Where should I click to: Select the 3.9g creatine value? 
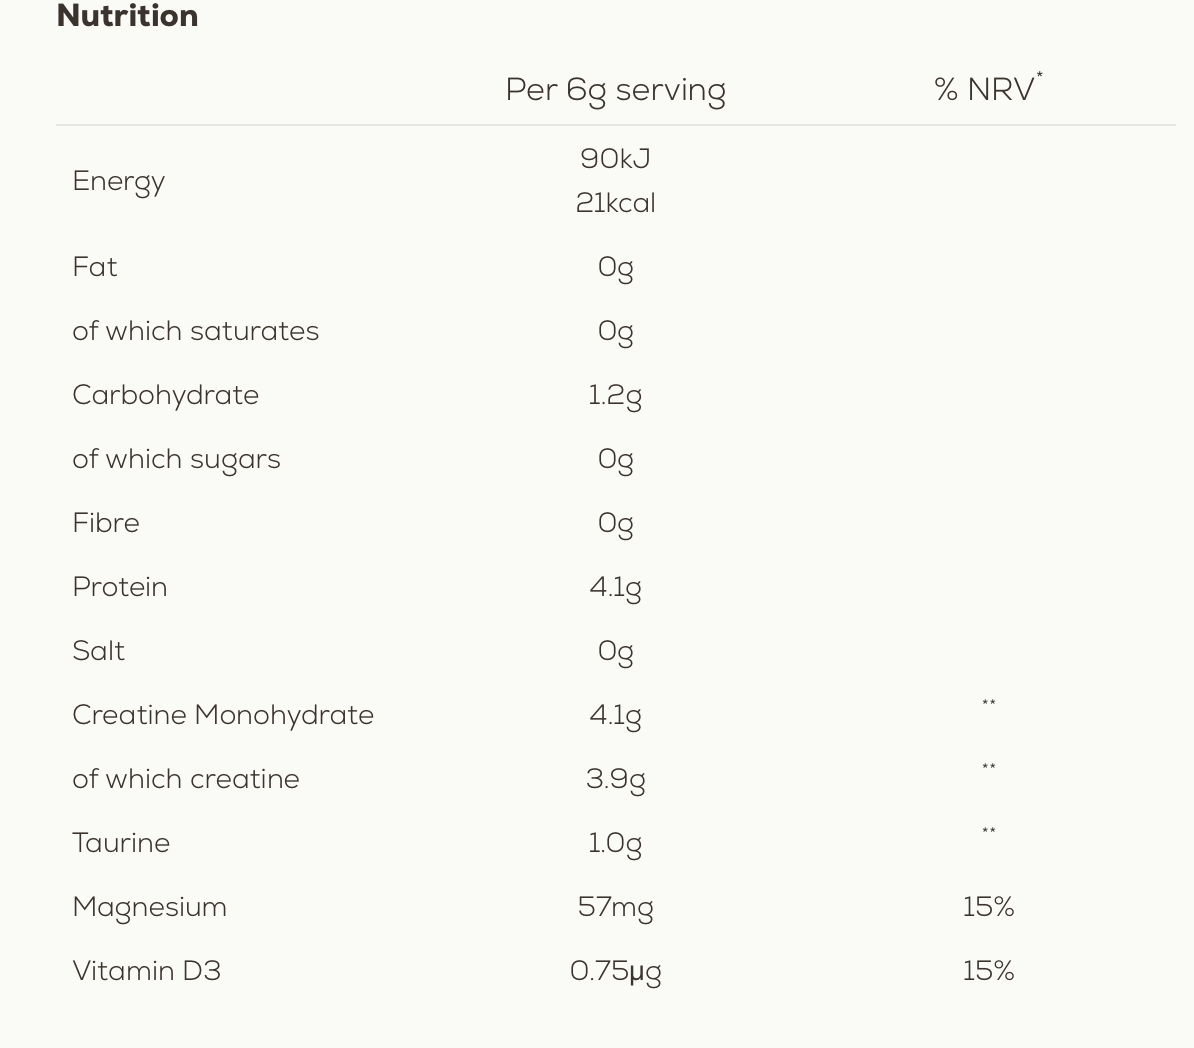[615, 780]
